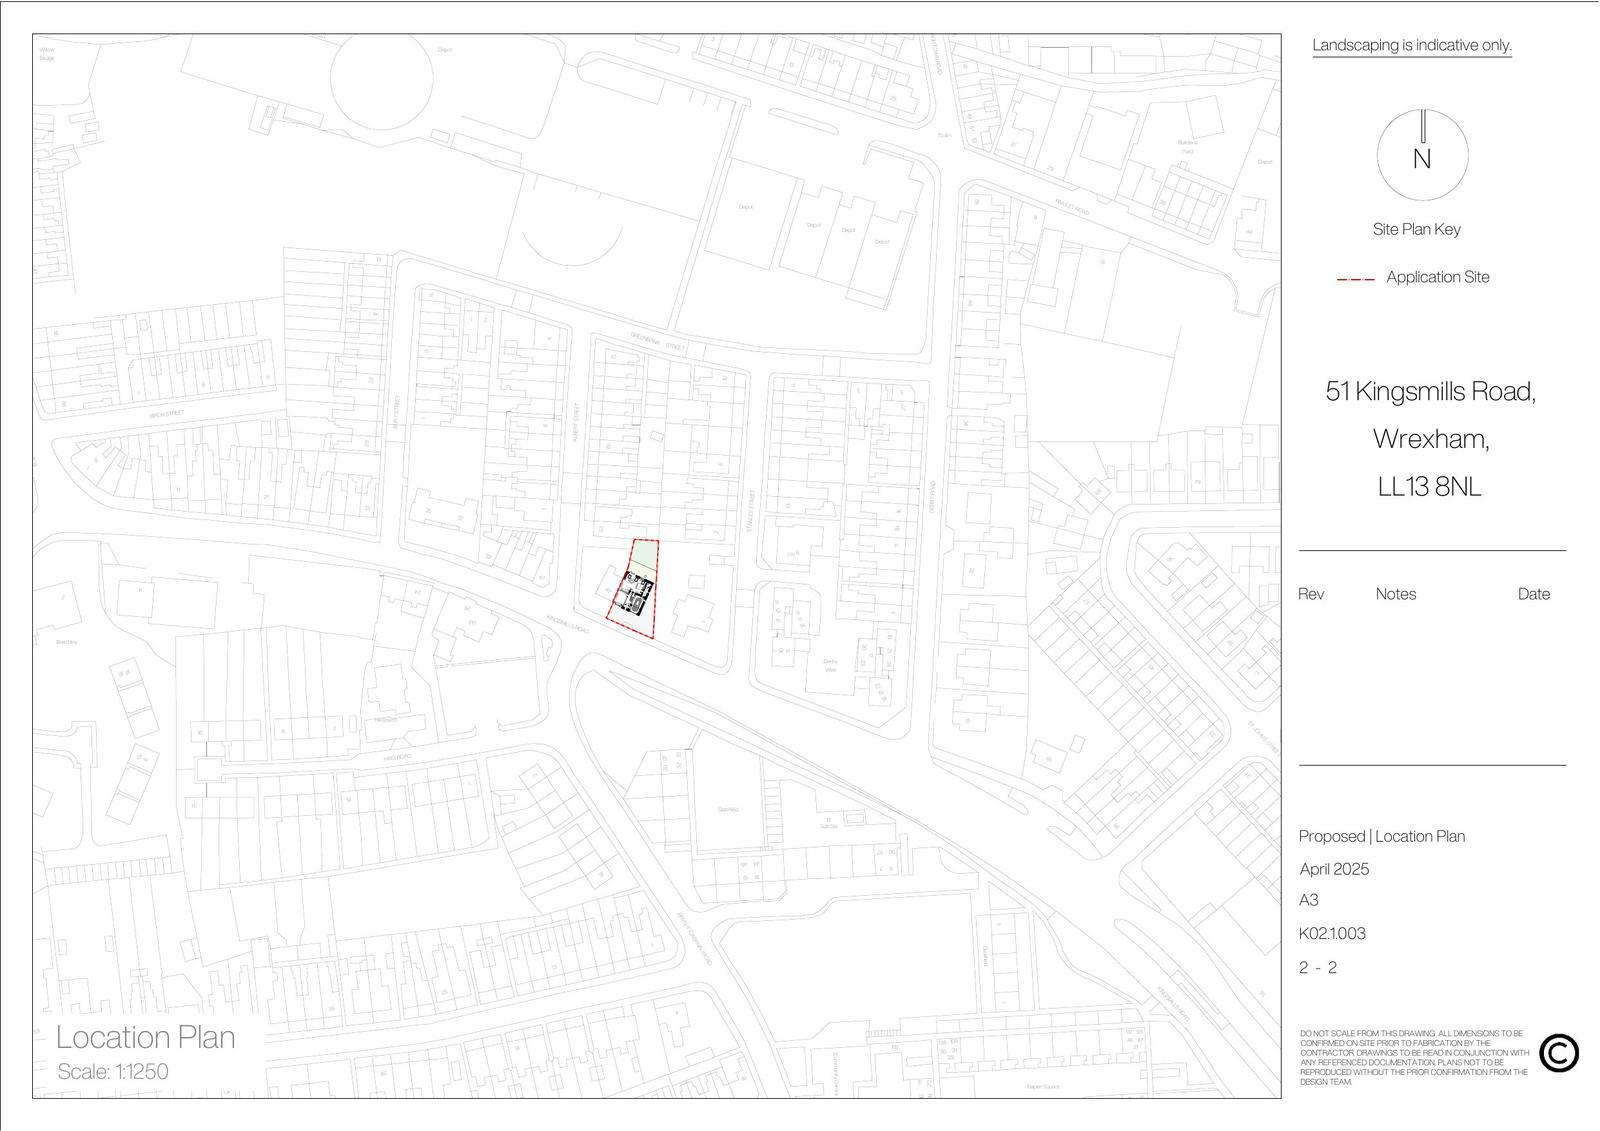Click the LL13 8NL postcode text
This screenshot has width=1600, height=1131.
click(1429, 487)
